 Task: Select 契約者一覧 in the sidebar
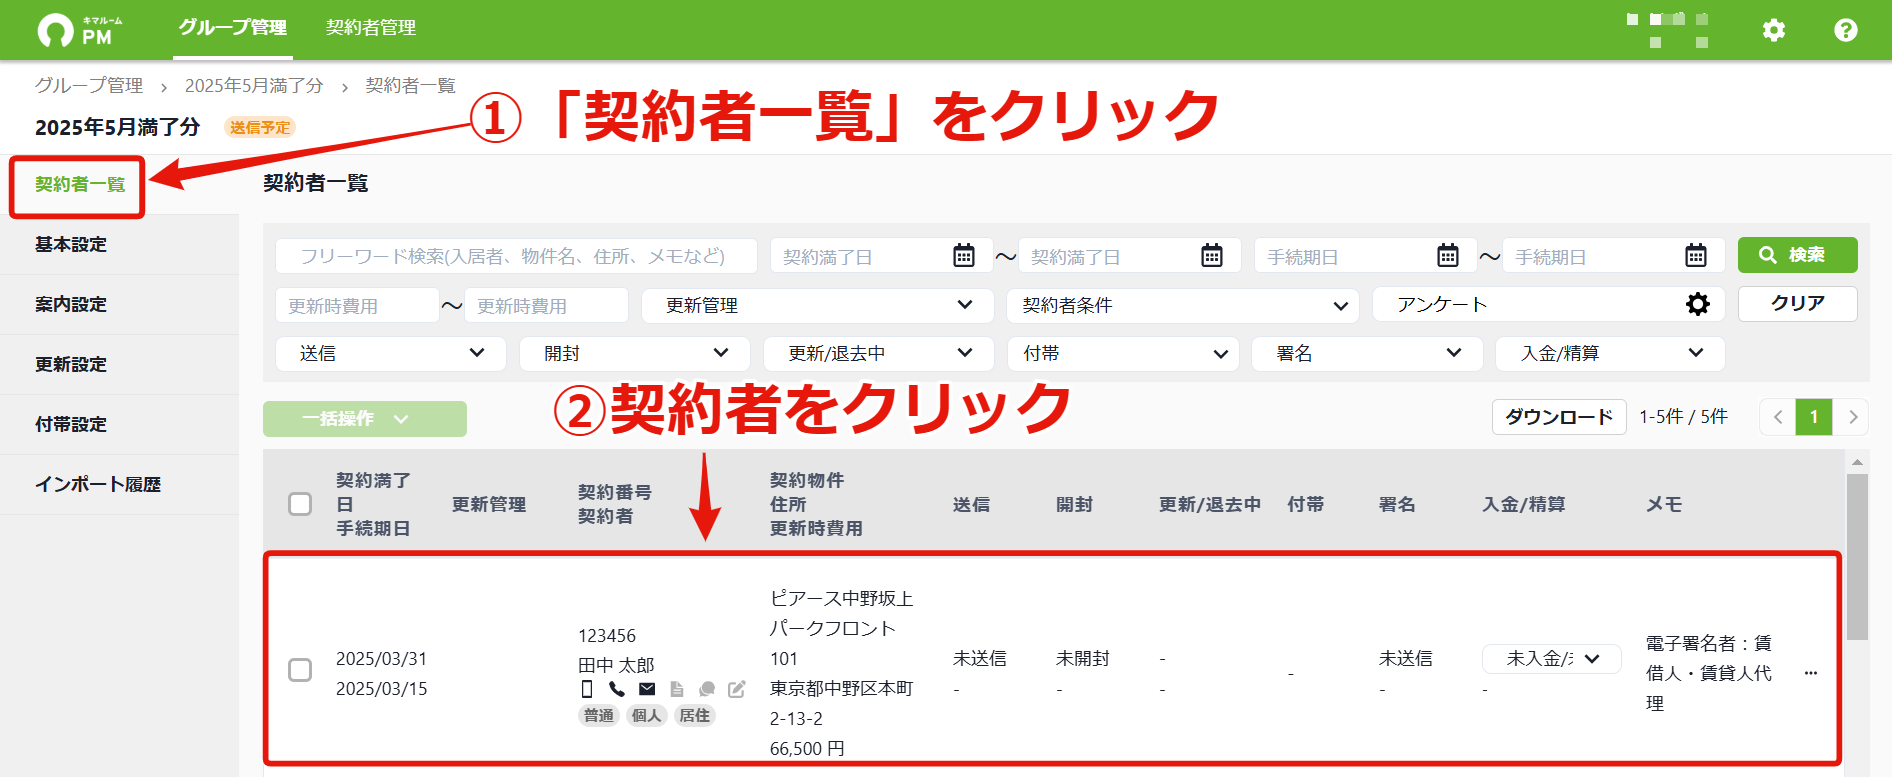pos(80,185)
